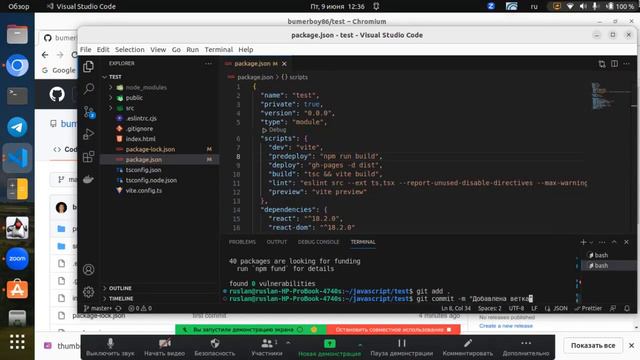Open the Extensions view
Viewport: 640px width, 360px height.
pyautogui.click(x=89, y=156)
